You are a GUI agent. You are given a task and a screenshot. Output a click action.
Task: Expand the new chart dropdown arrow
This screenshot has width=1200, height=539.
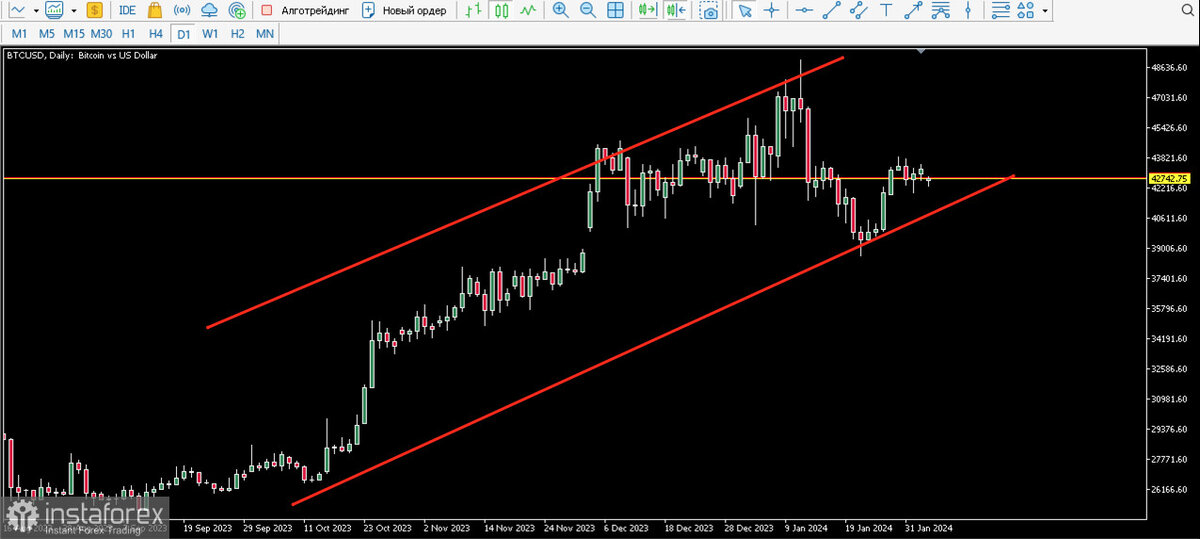click(35, 11)
